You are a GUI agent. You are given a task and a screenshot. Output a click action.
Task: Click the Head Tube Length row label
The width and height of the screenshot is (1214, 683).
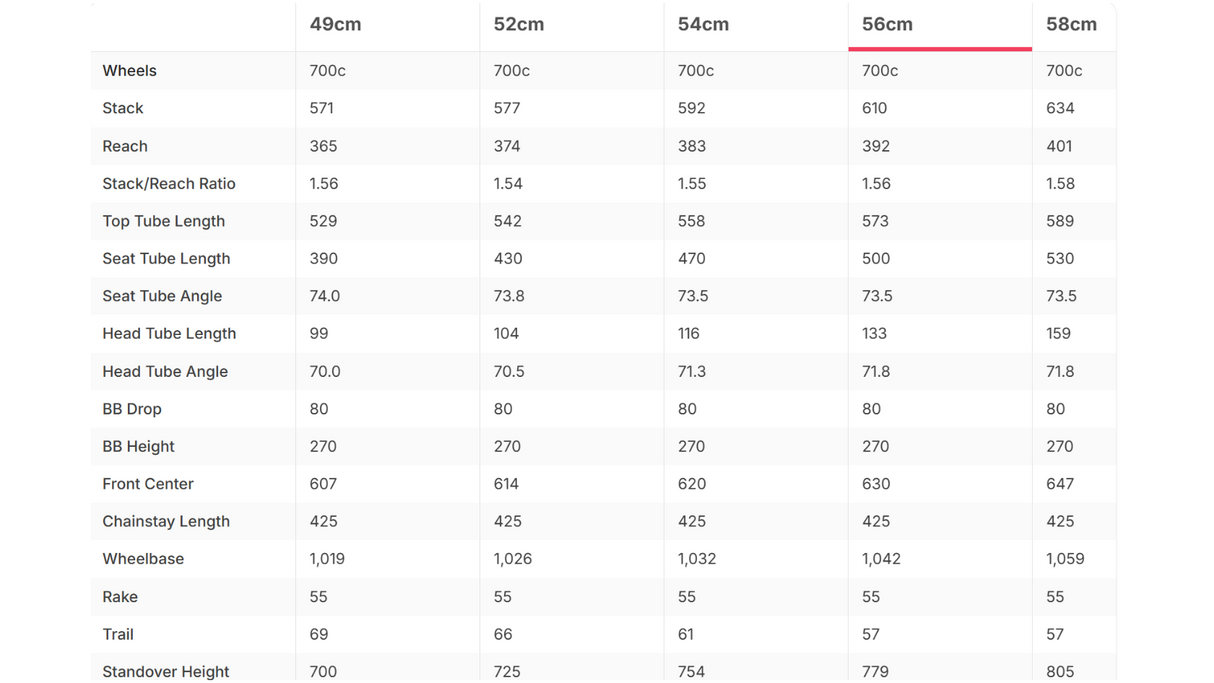point(169,334)
